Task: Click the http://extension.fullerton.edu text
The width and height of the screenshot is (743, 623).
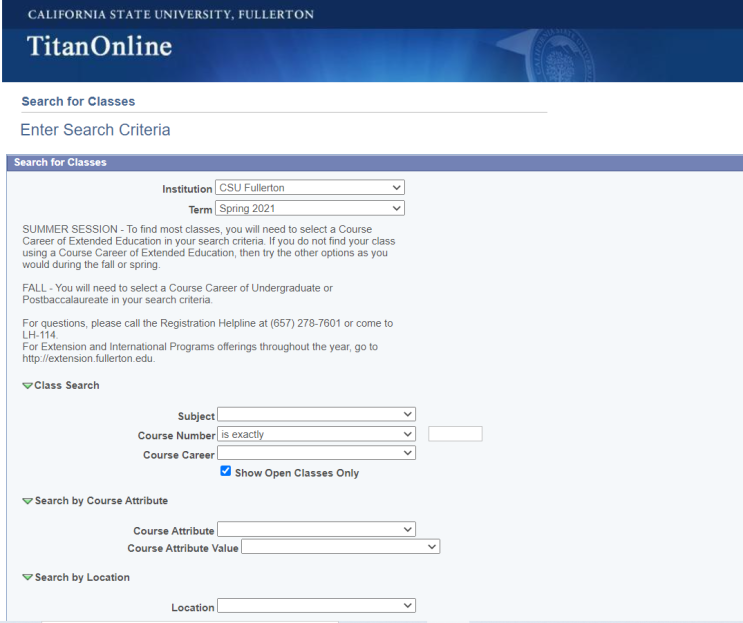Action: (x=88, y=359)
